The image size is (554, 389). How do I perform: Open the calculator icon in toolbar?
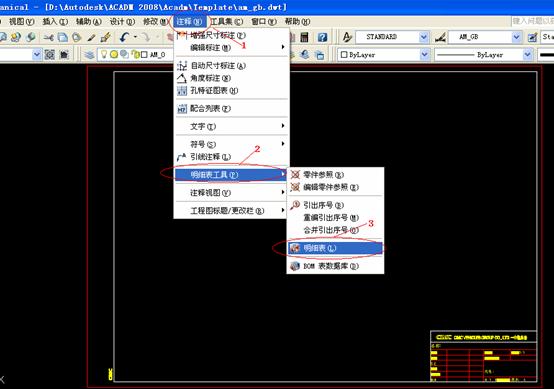[x=304, y=37]
